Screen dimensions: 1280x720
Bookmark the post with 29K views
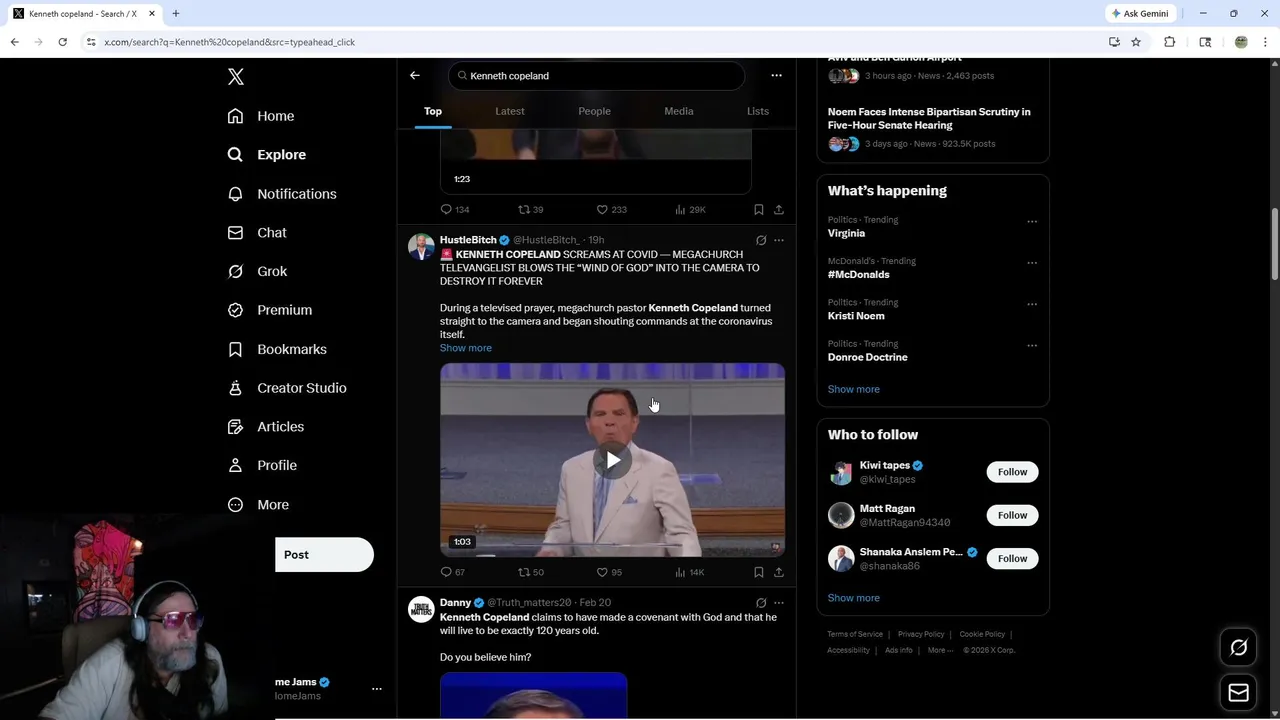(x=759, y=209)
